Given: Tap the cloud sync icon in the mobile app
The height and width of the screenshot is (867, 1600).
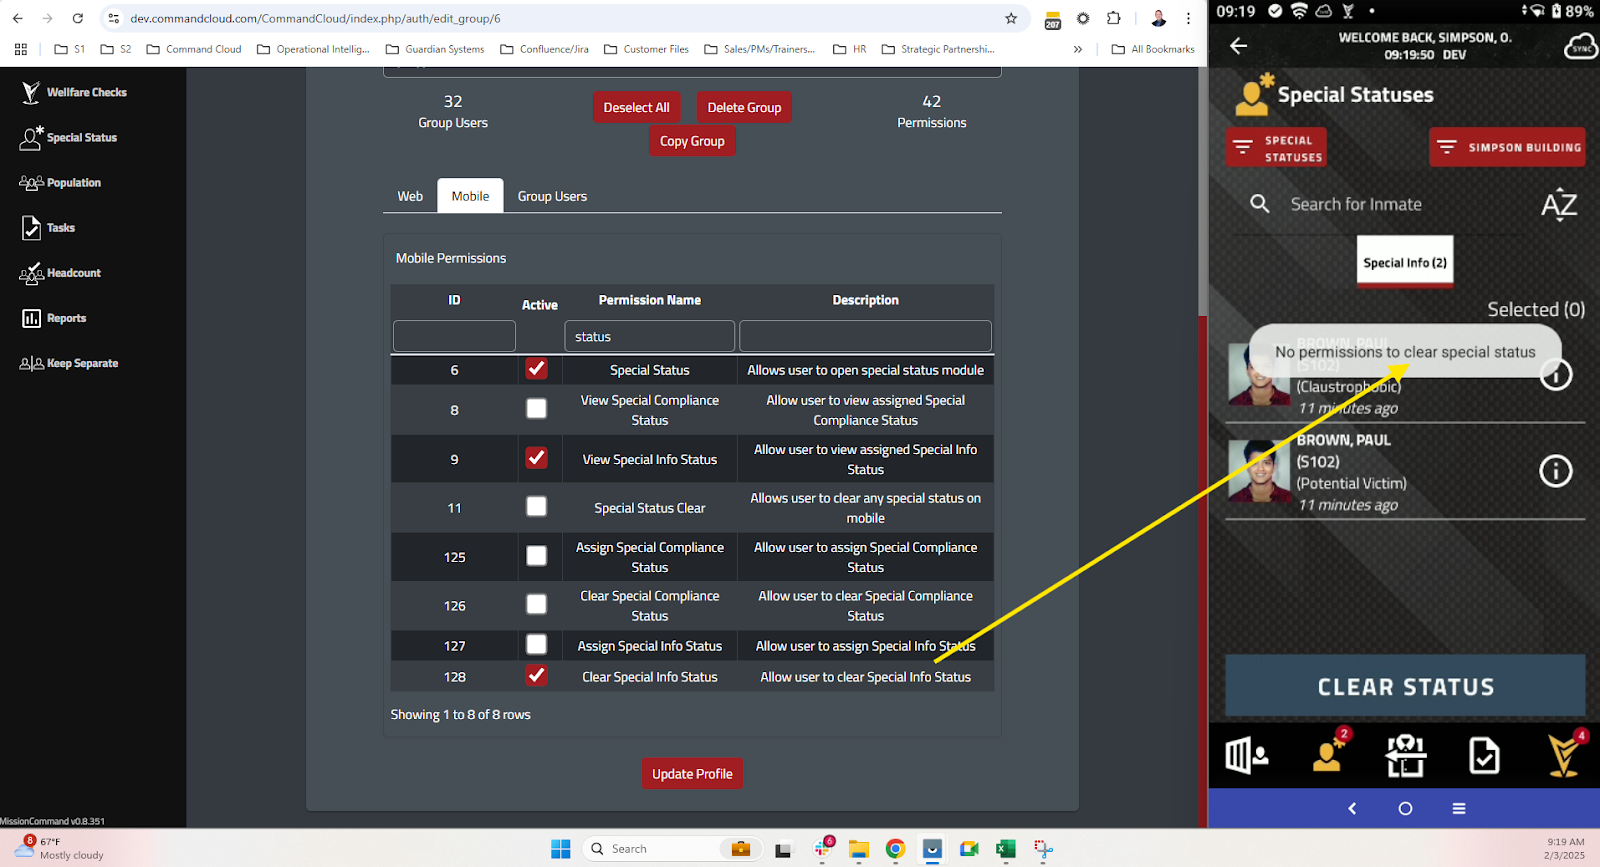Looking at the screenshot, I should click(x=1580, y=46).
